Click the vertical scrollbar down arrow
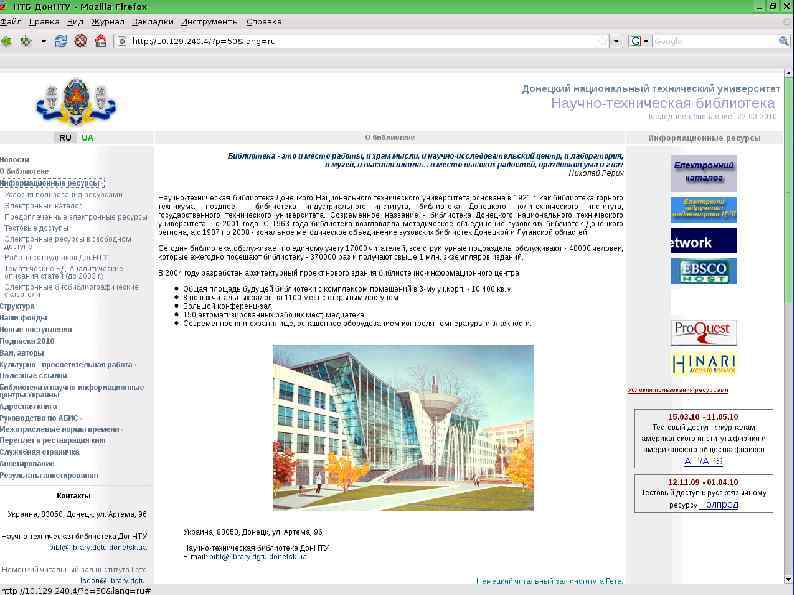794x595 pixels. click(x=788, y=579)
